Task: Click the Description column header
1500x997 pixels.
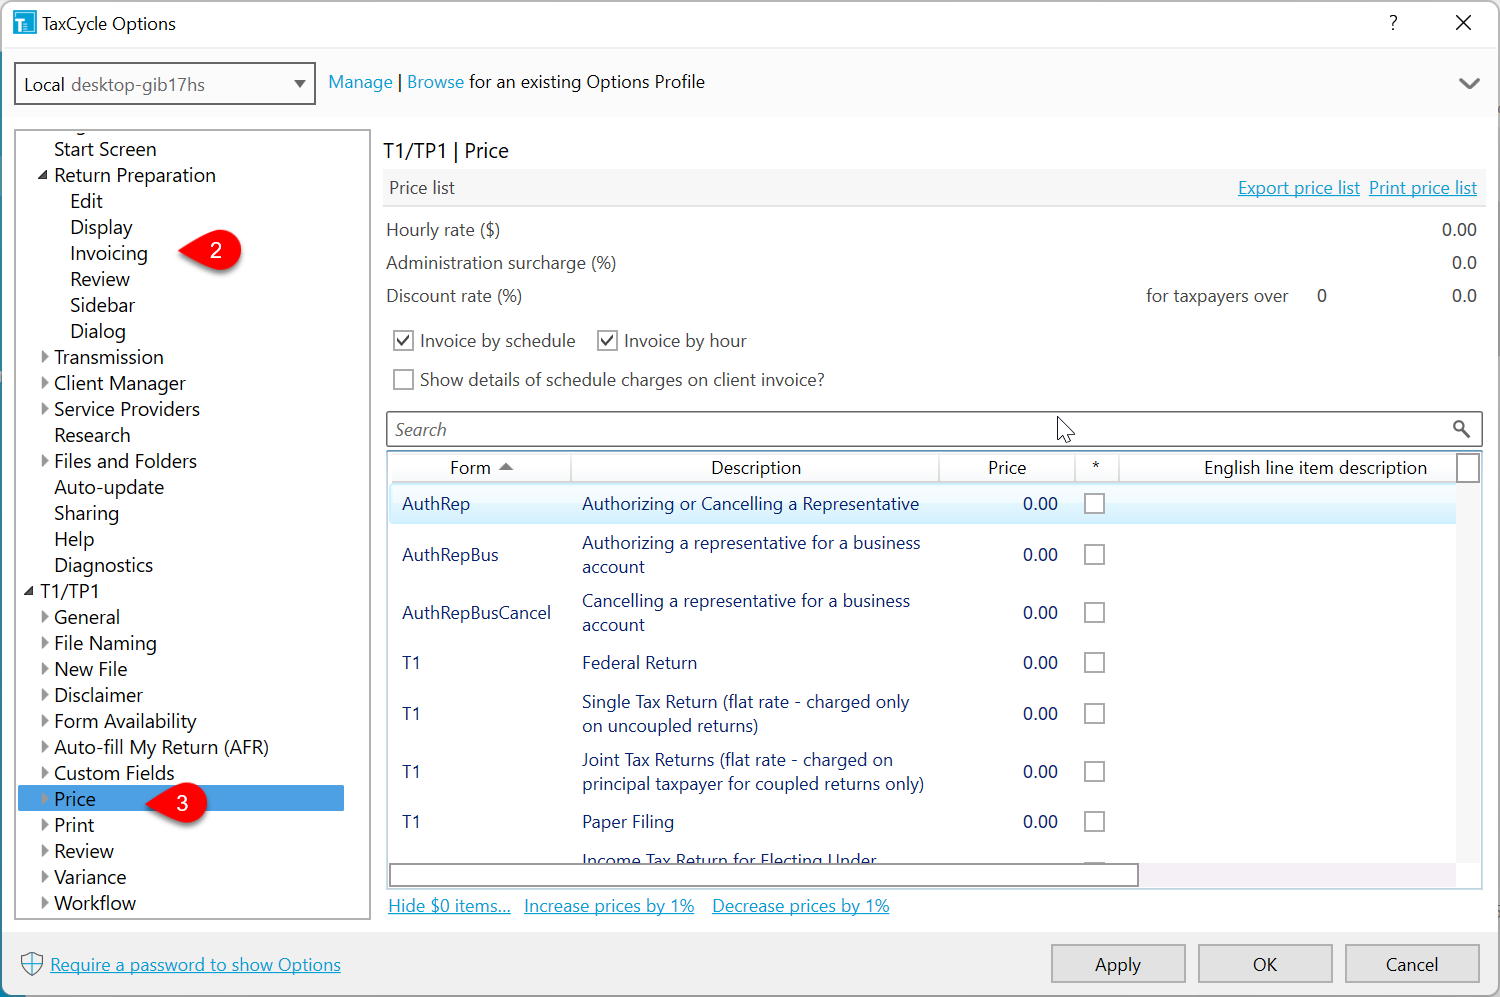Action: point(755,468)
